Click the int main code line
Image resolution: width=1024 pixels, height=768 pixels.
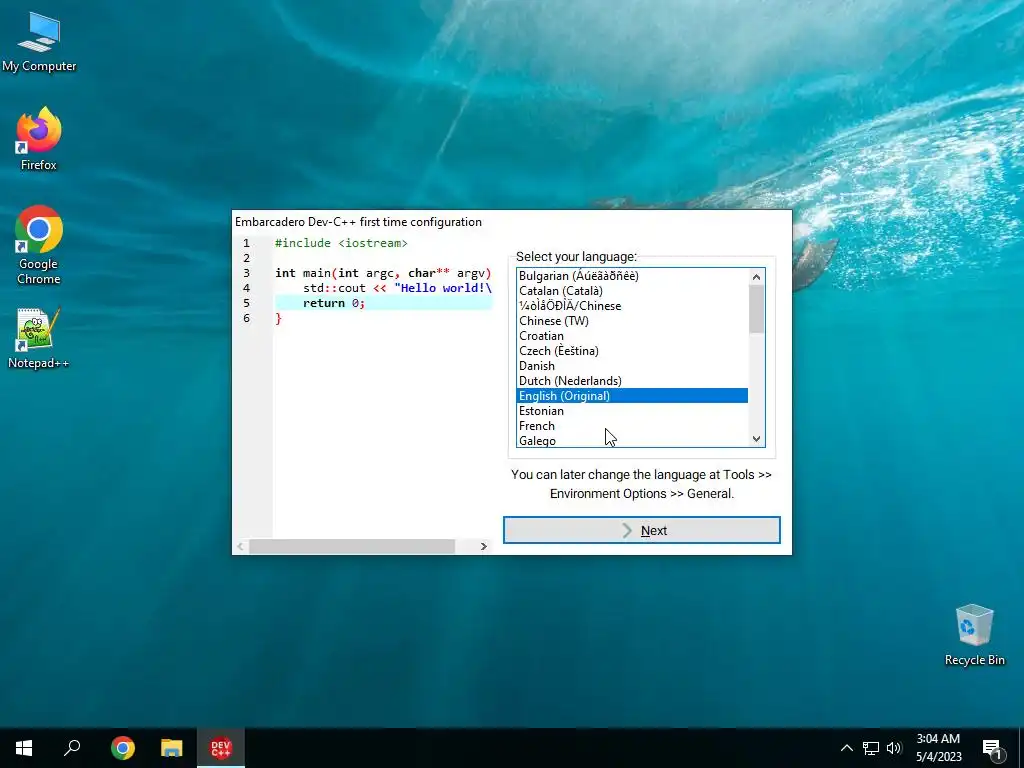[383, 273]
